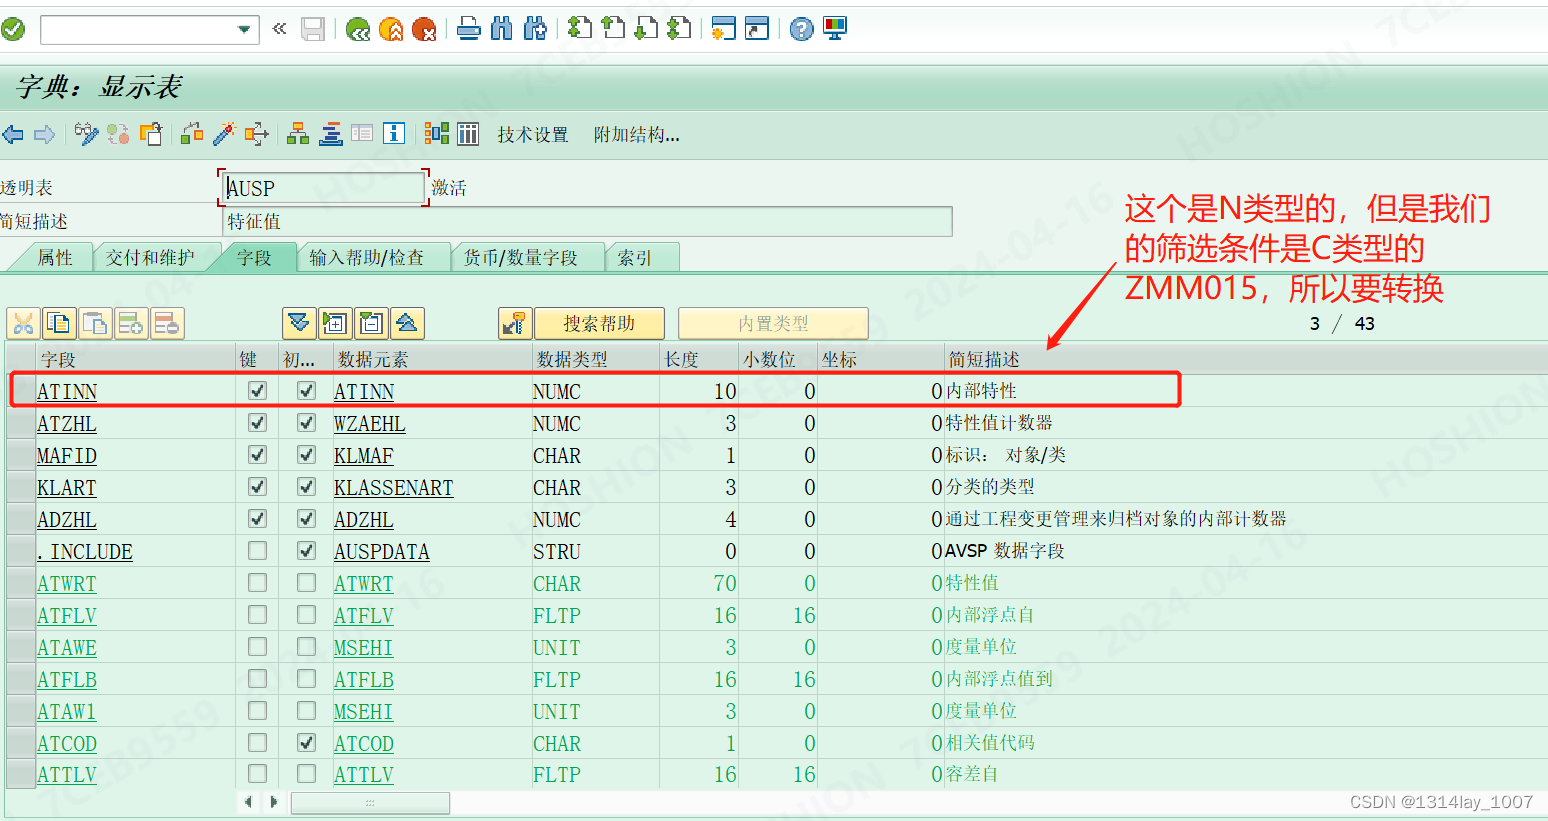The width and height of the screenshot is (1548, 821).
Task: Toggle initial values checkbox for ATCOD row
Action: pos(306,743)
